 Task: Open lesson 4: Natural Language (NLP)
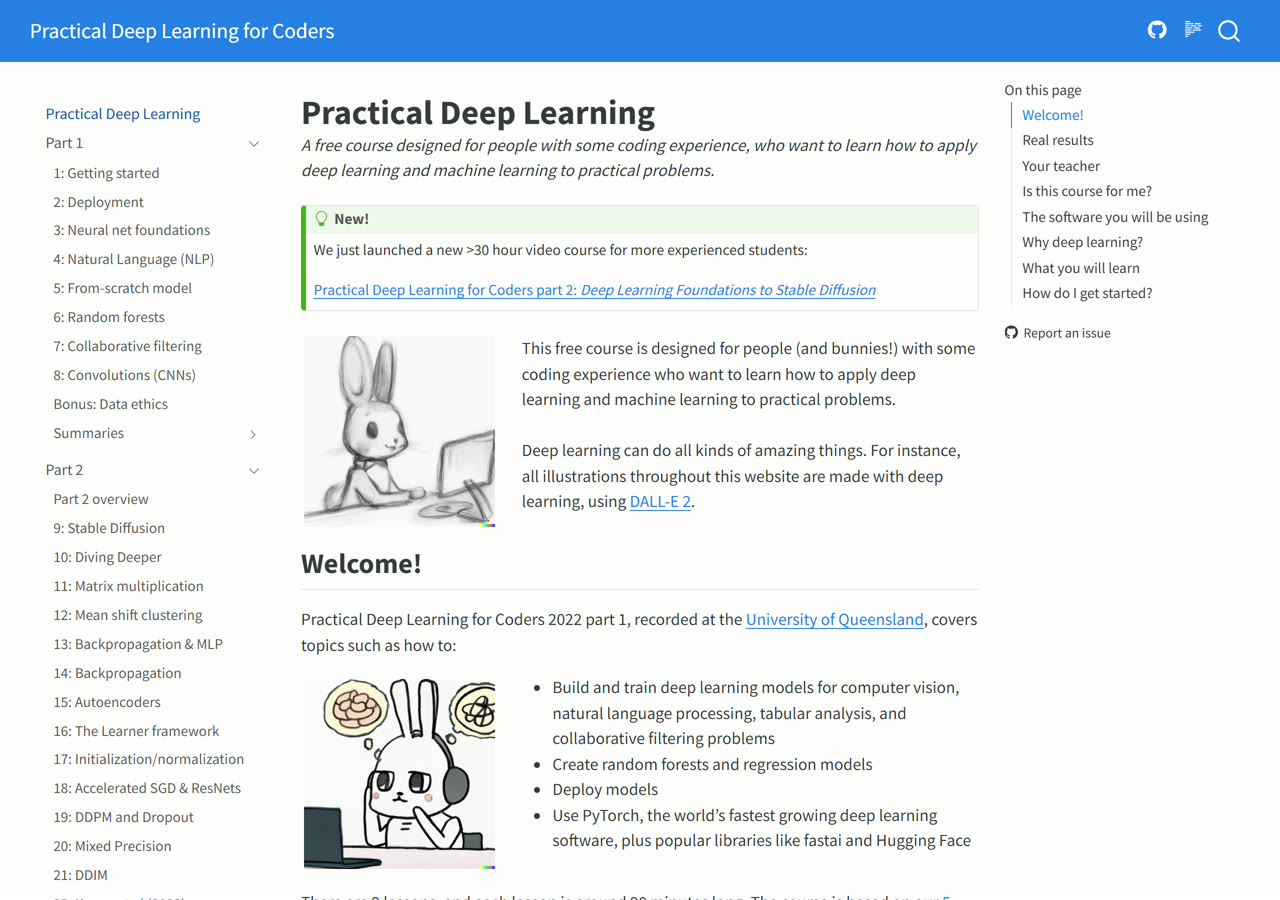pos(134,259)
